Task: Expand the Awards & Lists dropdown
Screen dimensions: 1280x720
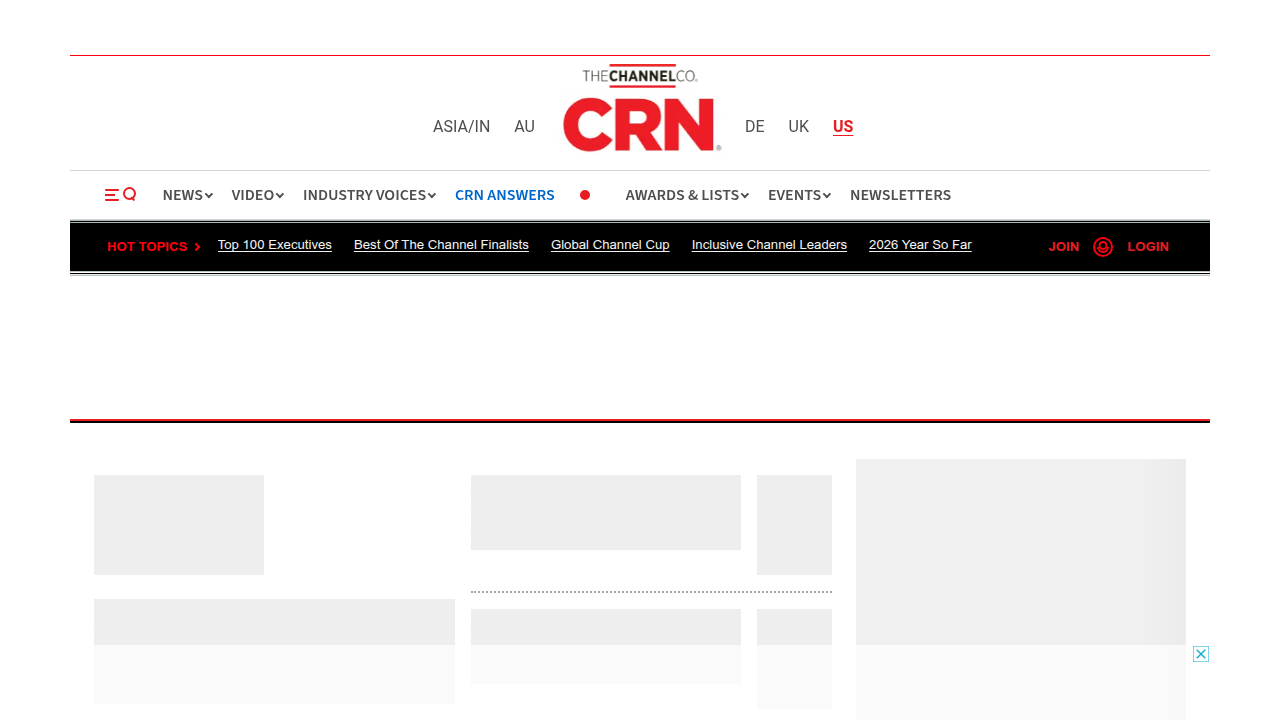Action: click(687, 195)
